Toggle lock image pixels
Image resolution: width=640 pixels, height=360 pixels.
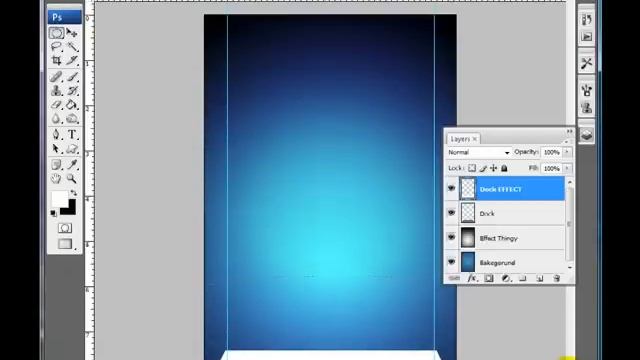(483, 168)
